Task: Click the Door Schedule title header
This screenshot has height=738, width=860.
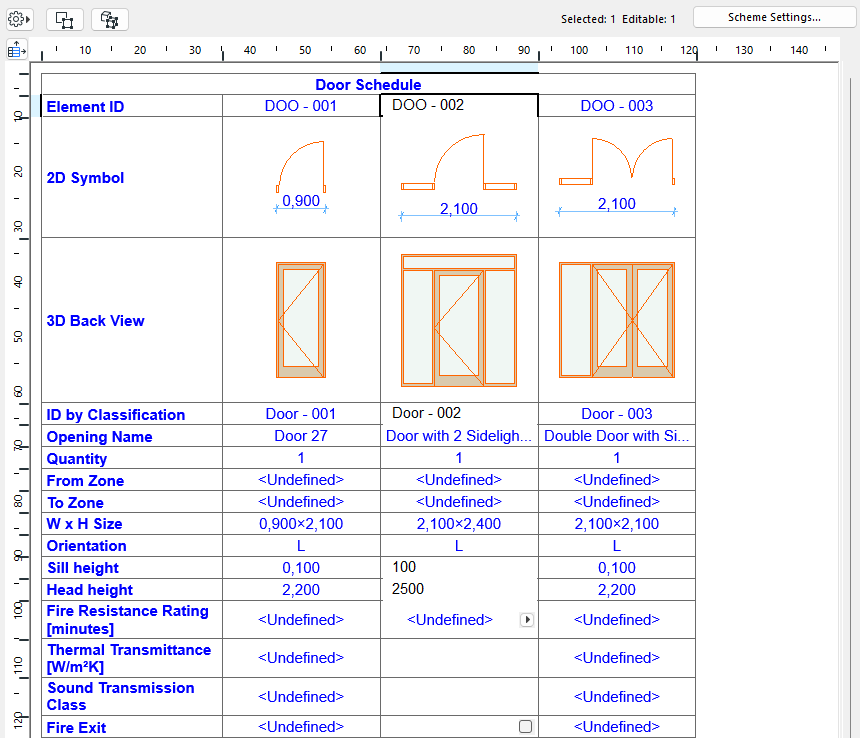Action: (x=368, y=85)
